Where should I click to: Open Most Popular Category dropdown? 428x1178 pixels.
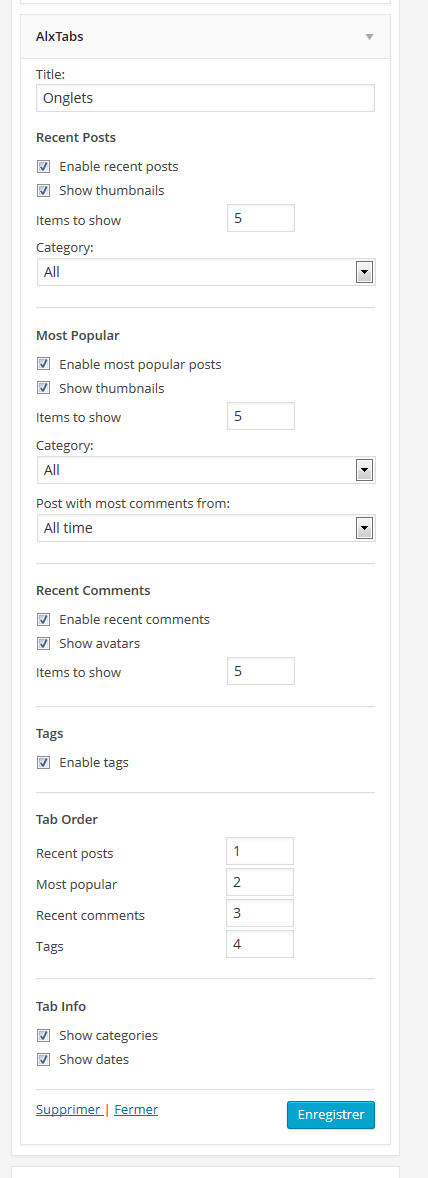click(206, 470)
